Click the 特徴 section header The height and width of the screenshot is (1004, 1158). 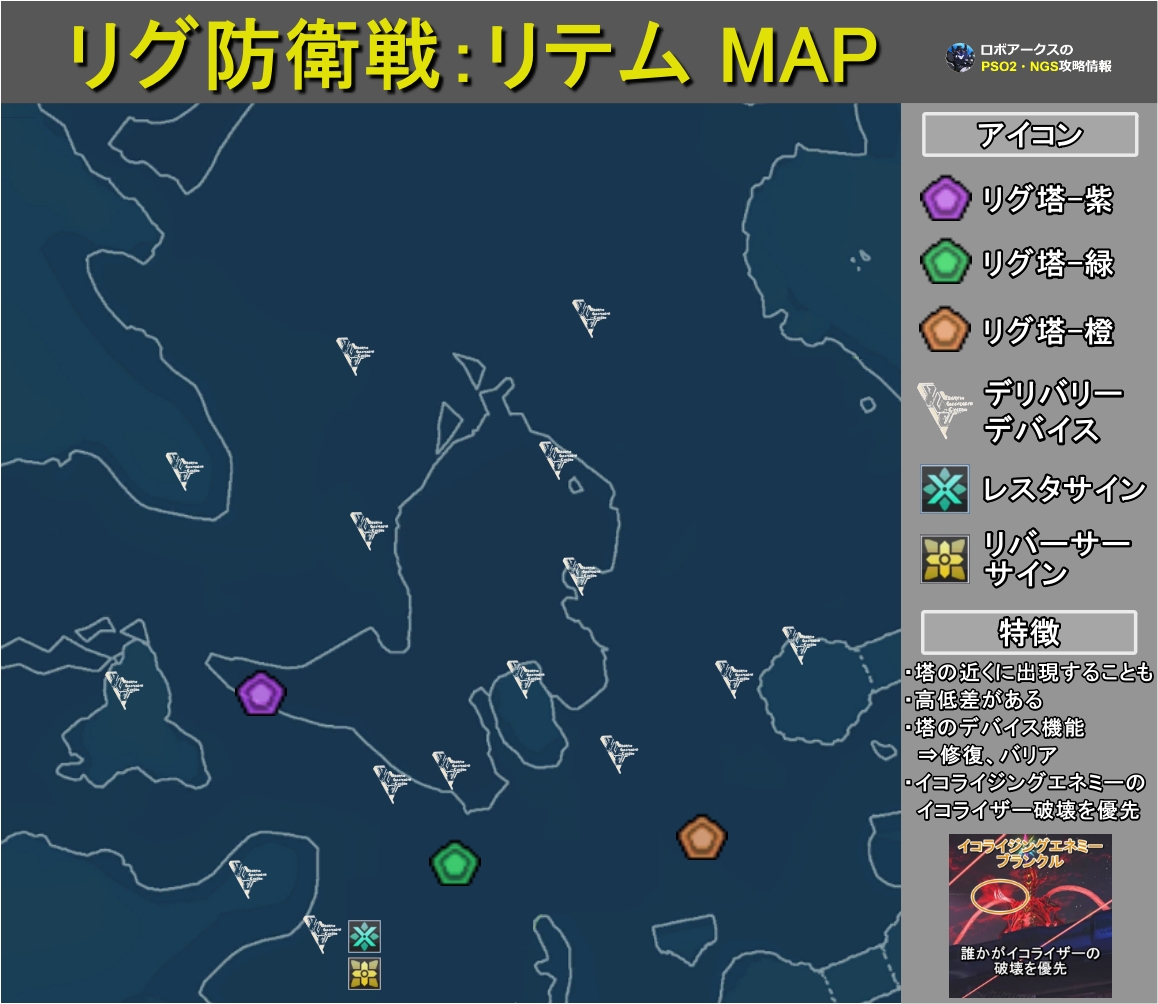coord(1029,632)
